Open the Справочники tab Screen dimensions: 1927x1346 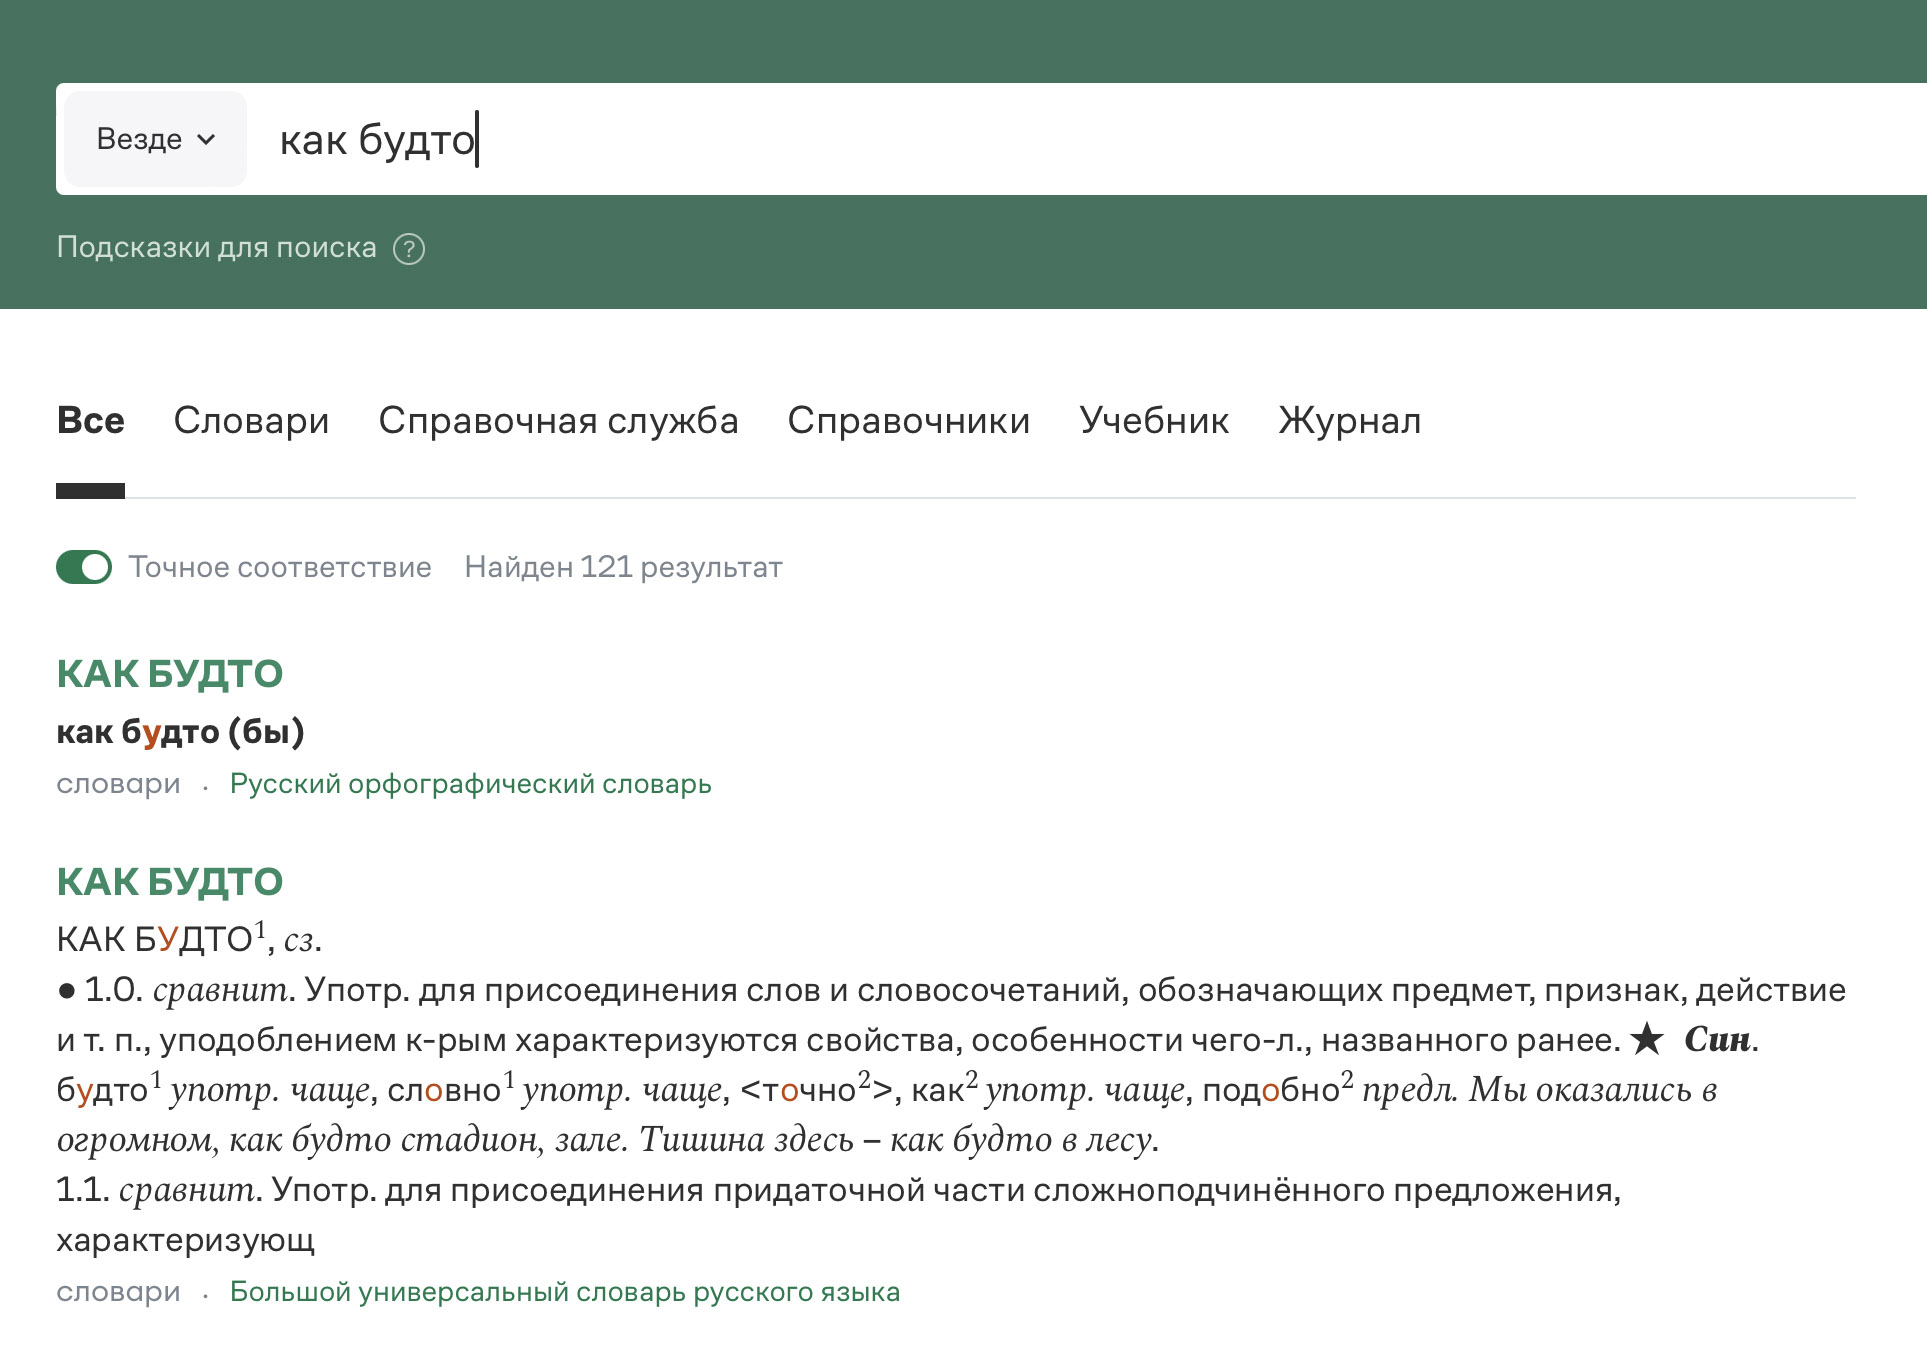point(908,421)
